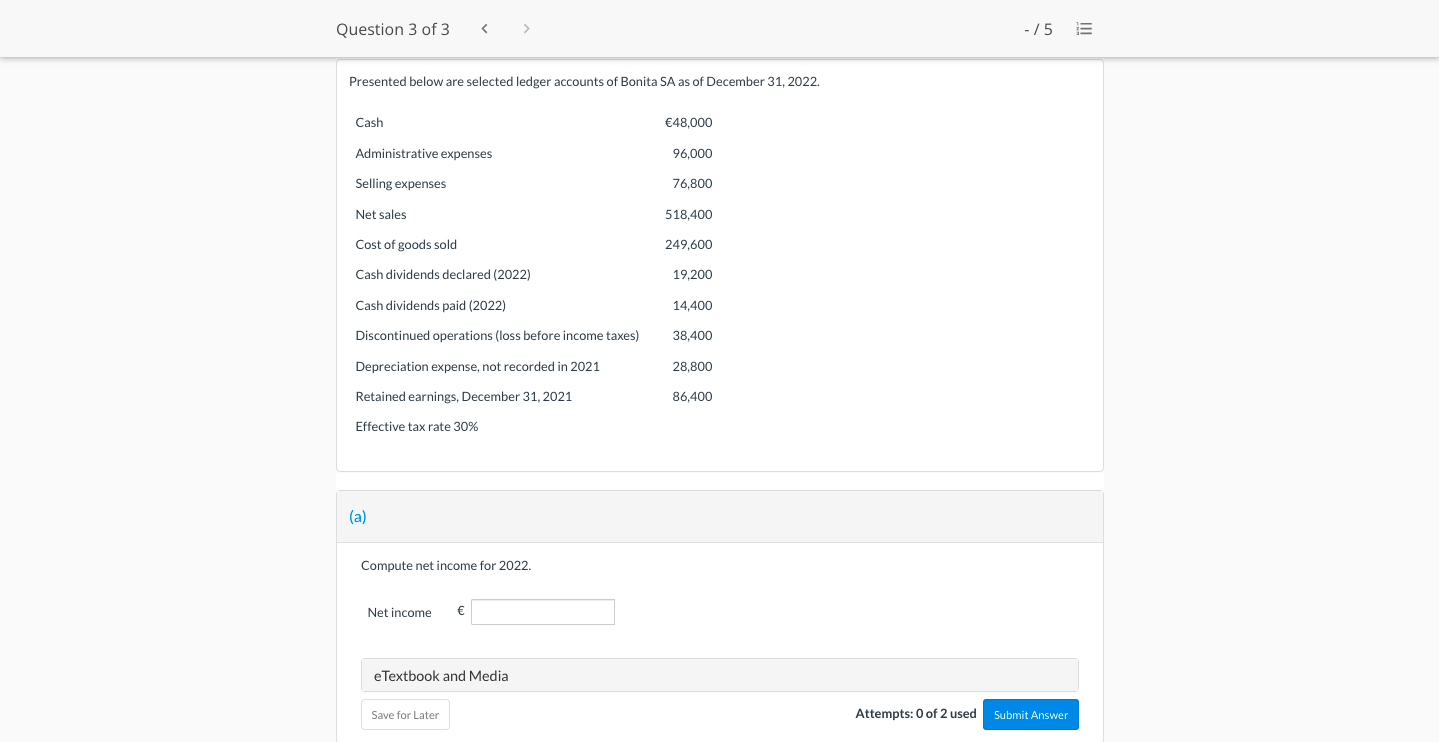Viewport: 1439px width, 742px height.
Task: Click the "- / 5" score indicator
Action: 1038,29
